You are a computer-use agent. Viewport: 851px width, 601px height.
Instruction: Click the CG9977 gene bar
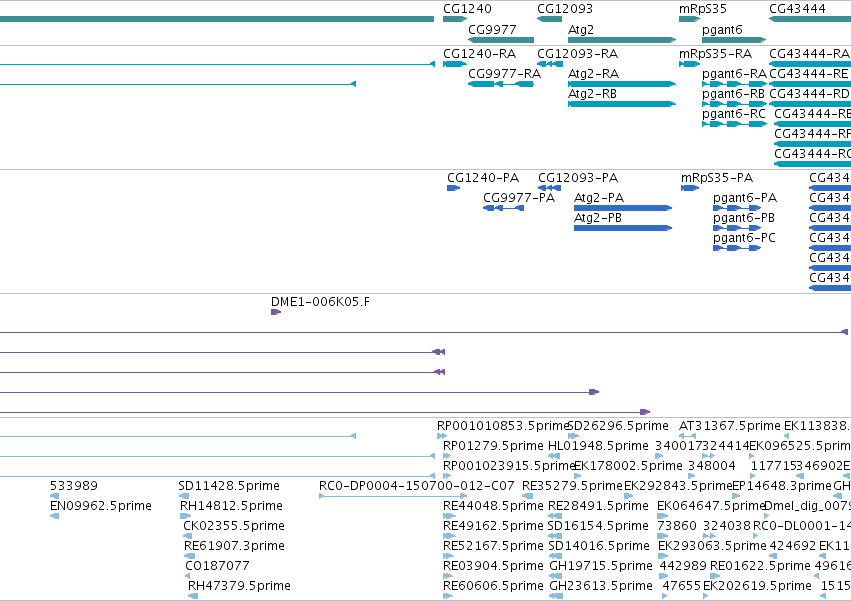[x=501, y=40]
